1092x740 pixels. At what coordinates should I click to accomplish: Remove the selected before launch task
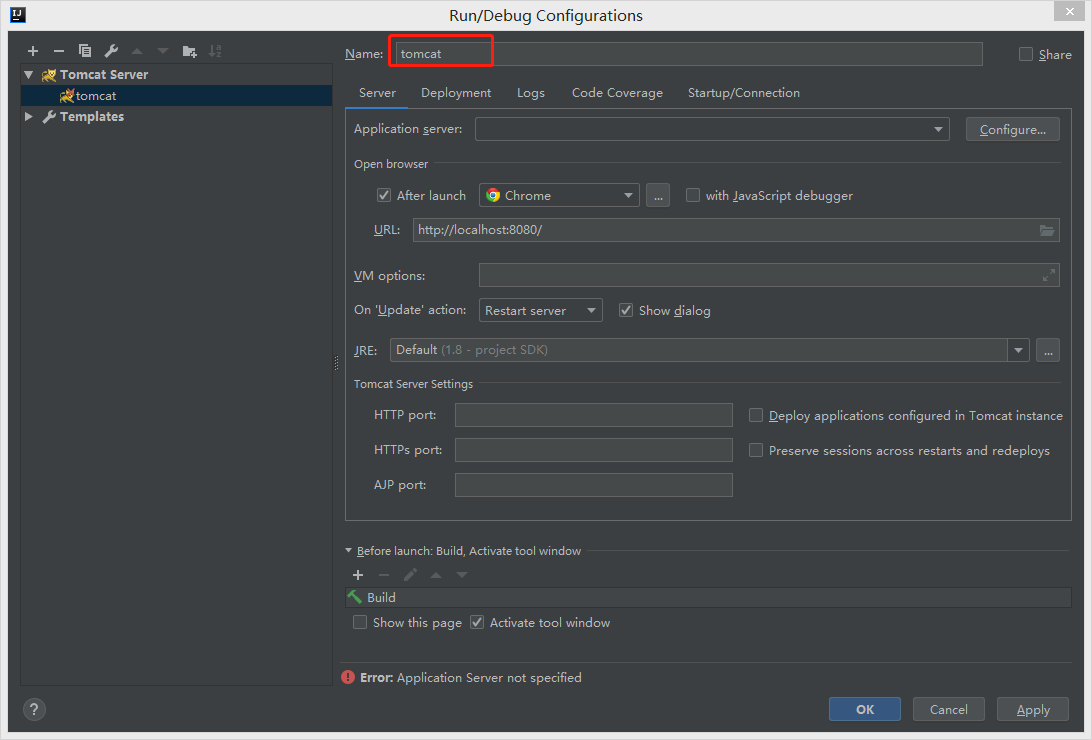click(x=384, y=575)
